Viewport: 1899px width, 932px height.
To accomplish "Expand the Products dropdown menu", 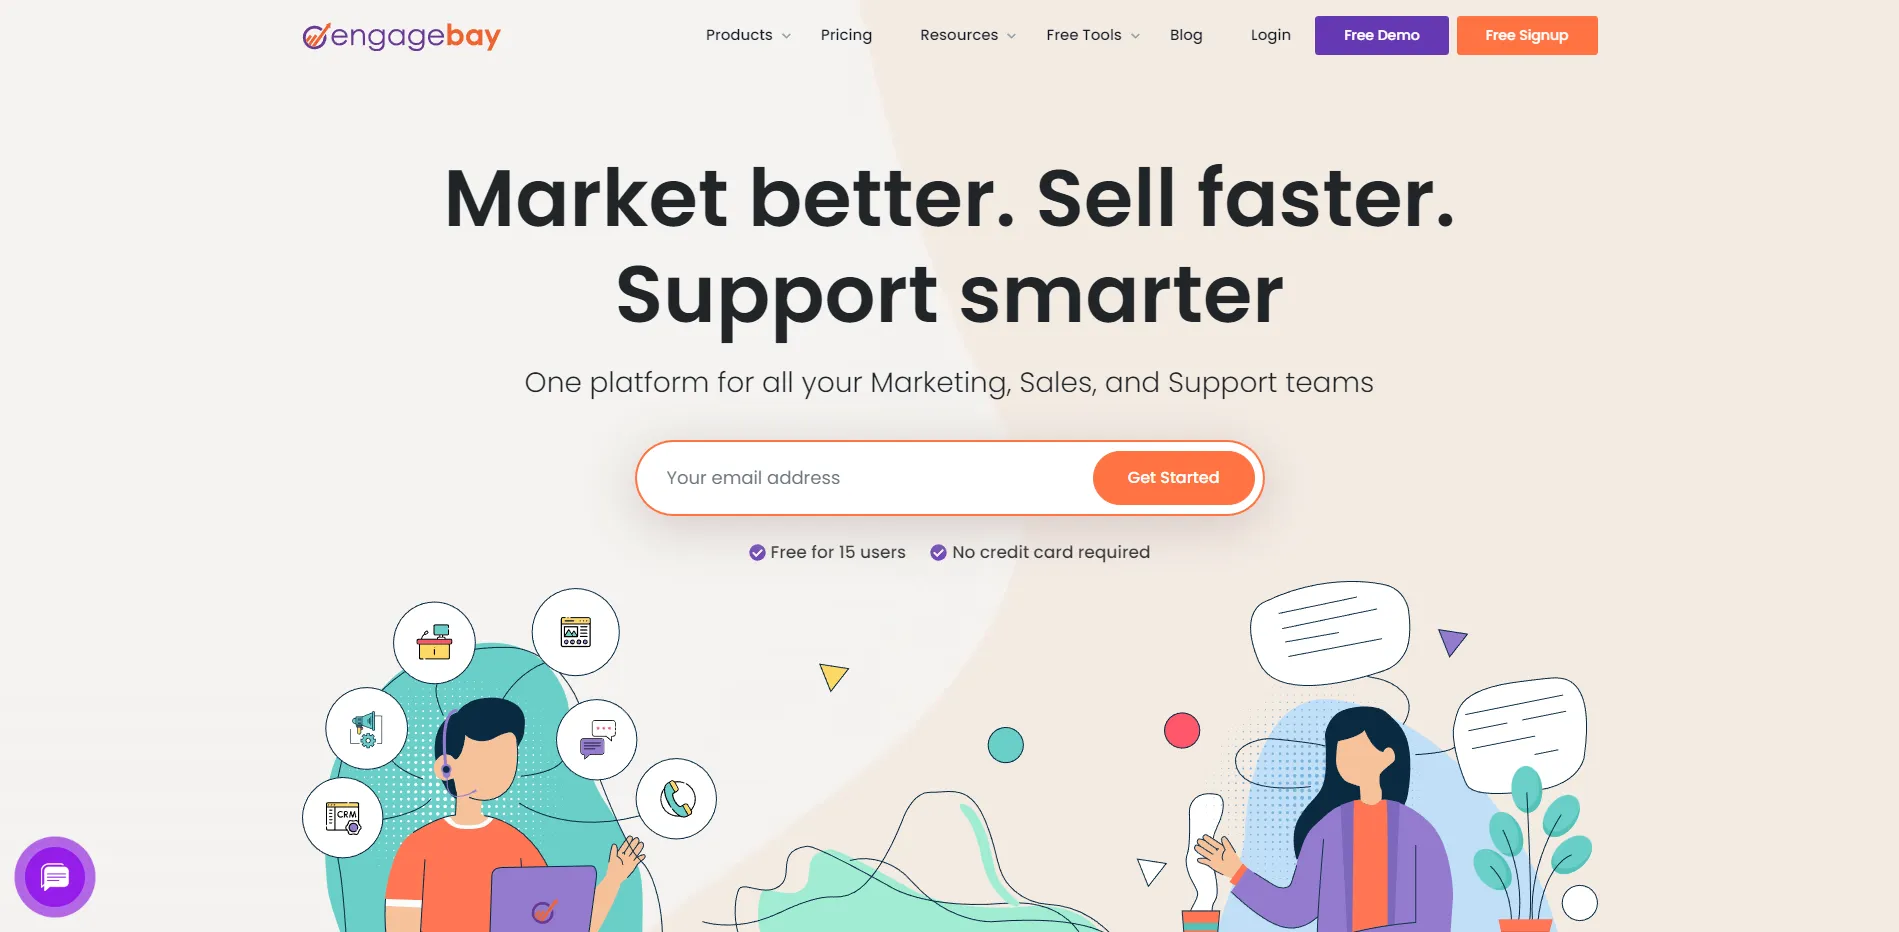I will [x=748, y=35].
